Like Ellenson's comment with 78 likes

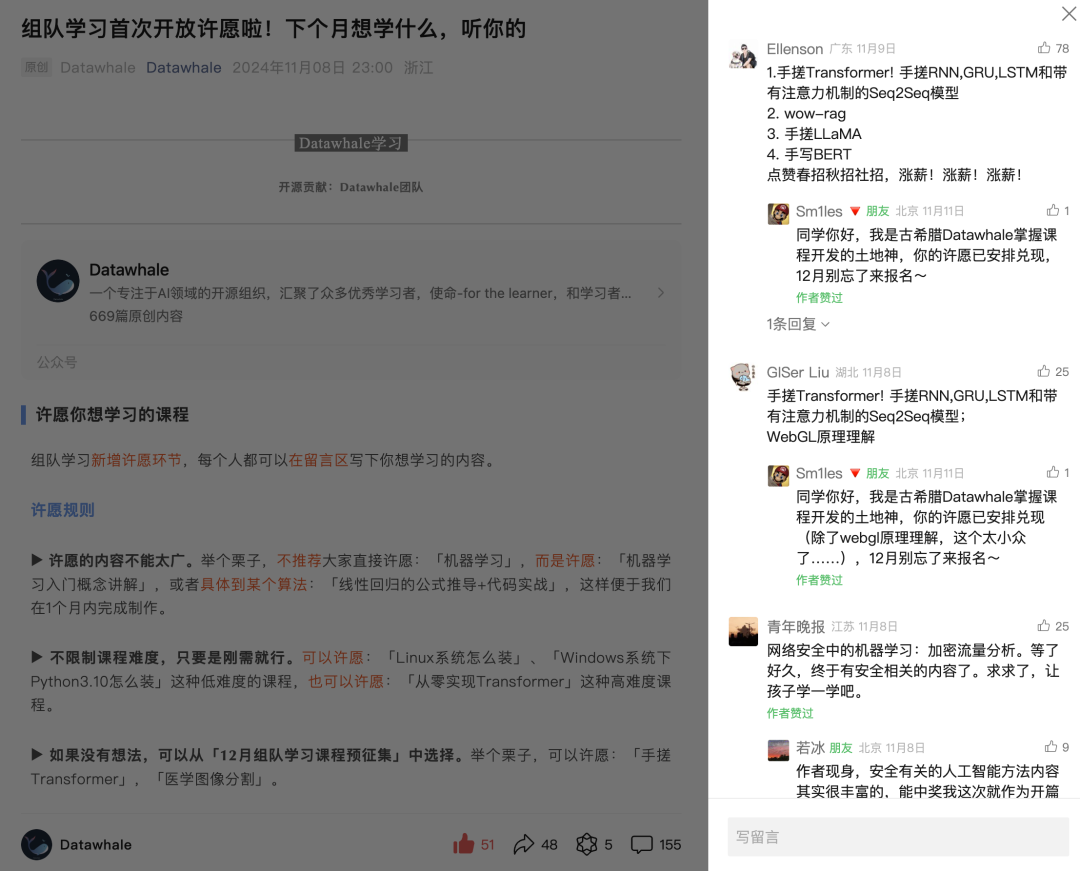point(1044,48)
